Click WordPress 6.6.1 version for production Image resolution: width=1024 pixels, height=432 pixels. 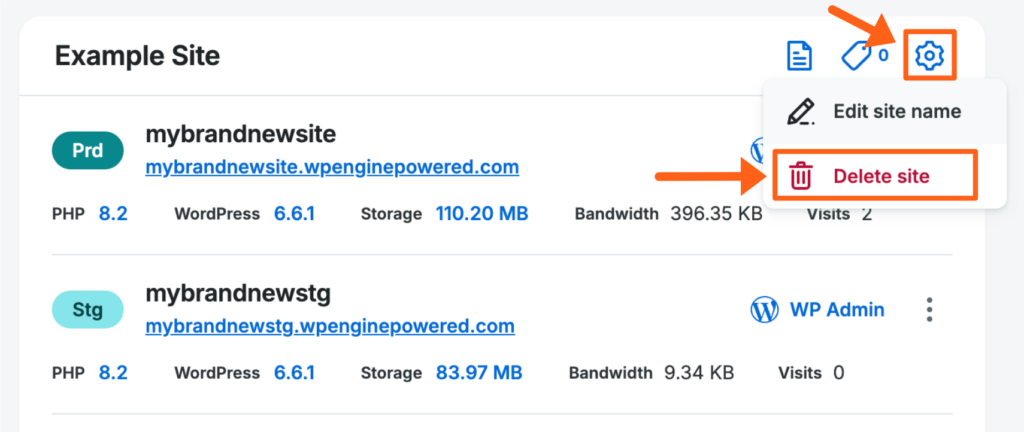pos(294,213)
